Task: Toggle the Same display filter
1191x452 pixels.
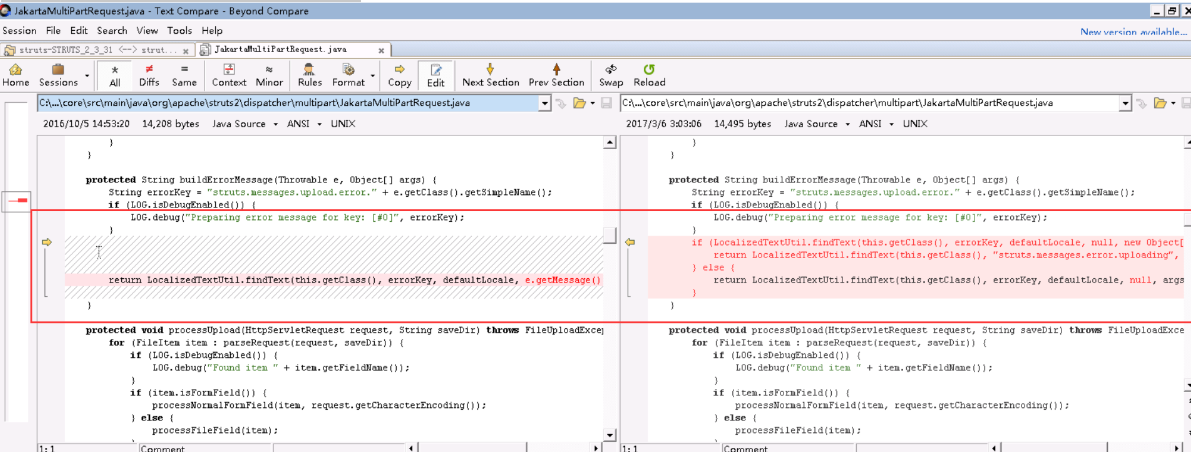Action: (x=184, y=75)
